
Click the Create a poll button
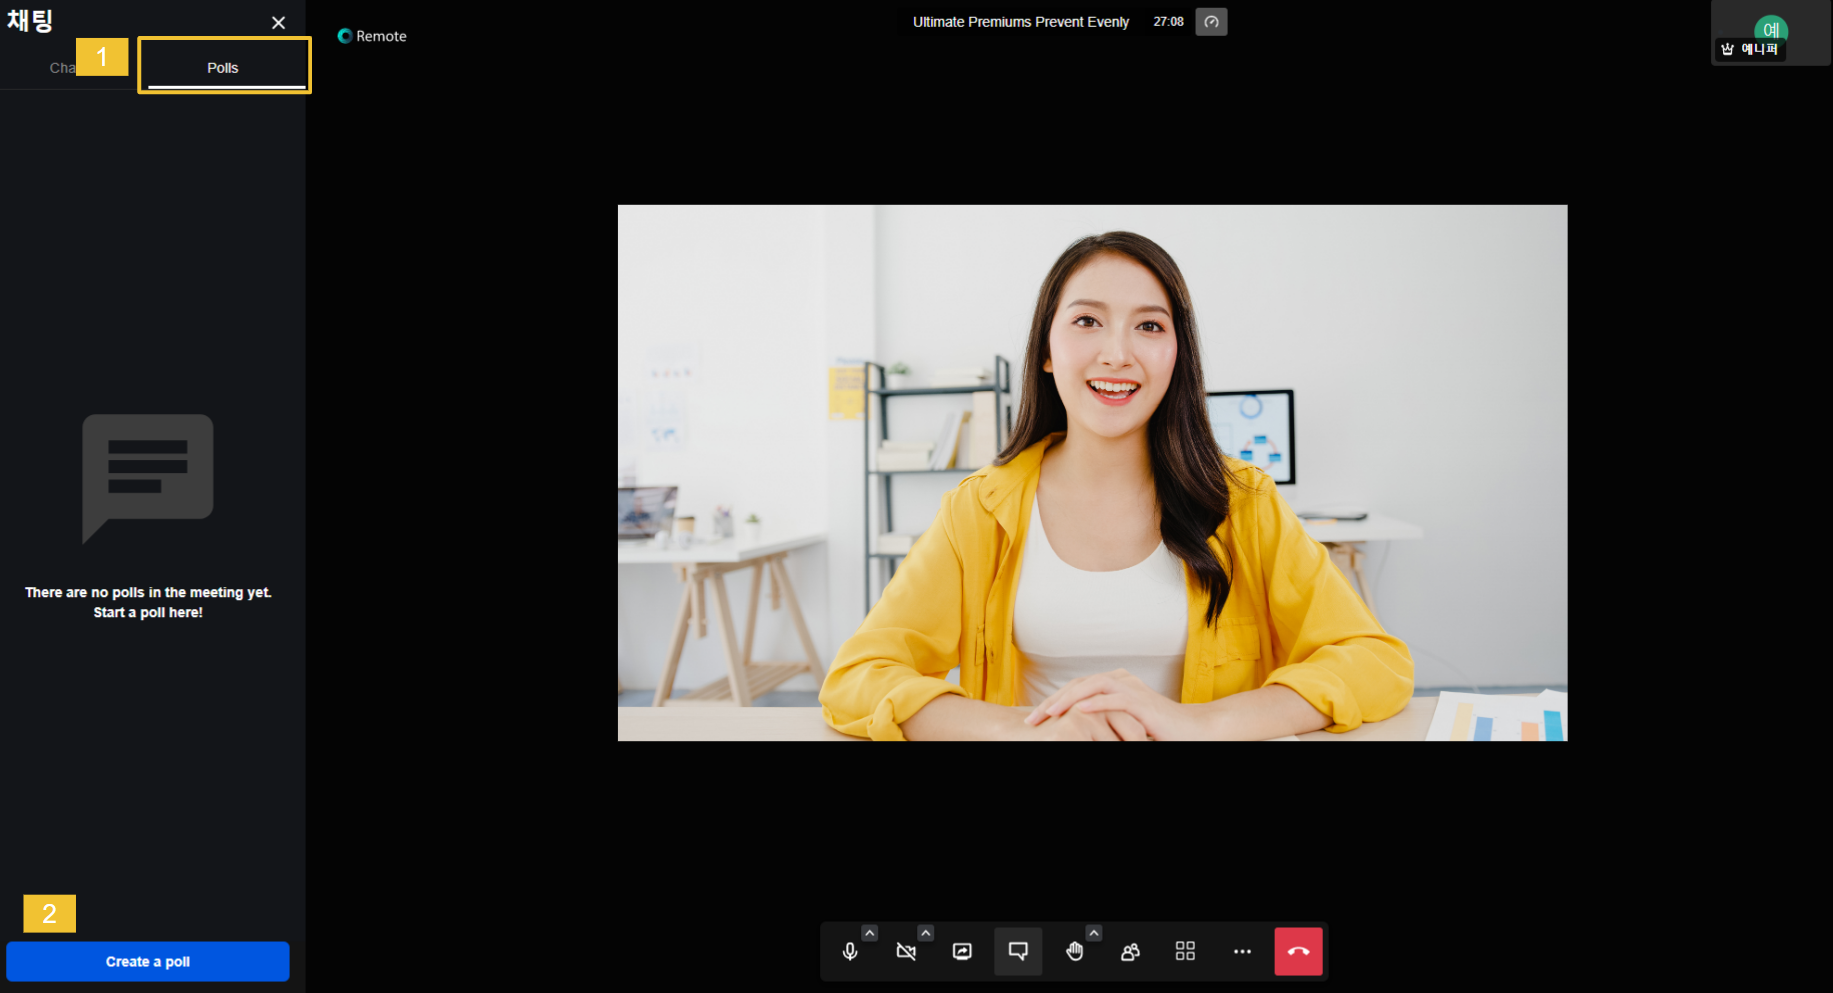pyautogui.click(x=148, y=961)
